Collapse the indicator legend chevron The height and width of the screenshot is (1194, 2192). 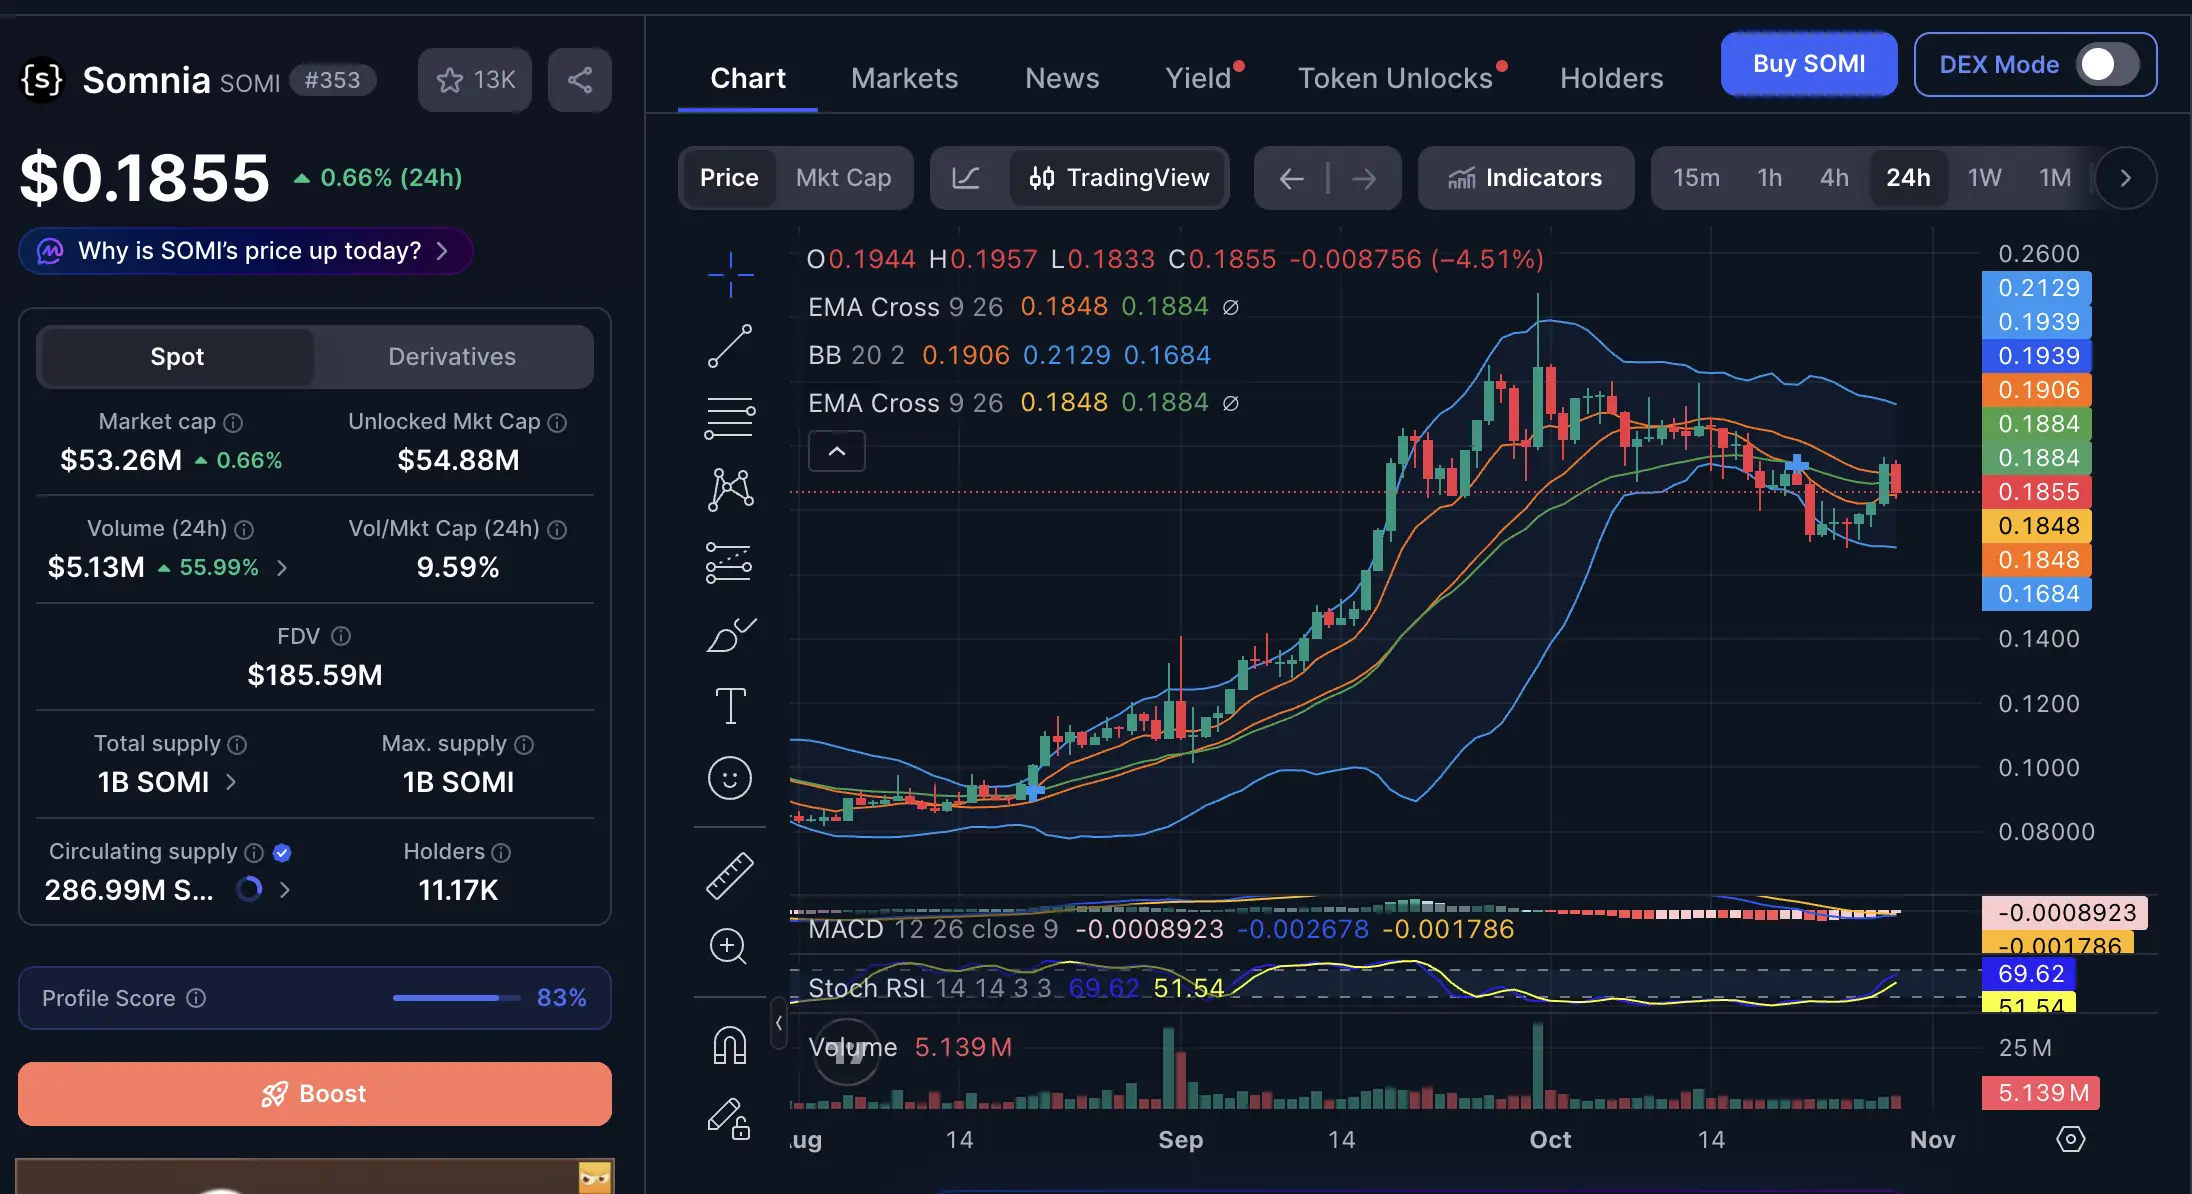pyautogui.click(x=837, y=452)
